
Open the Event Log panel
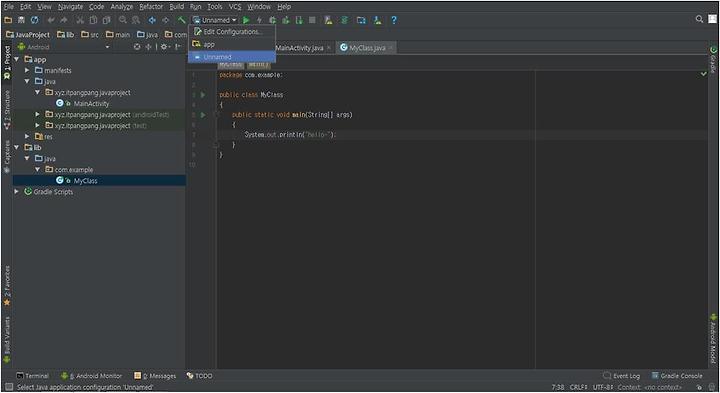621,376
